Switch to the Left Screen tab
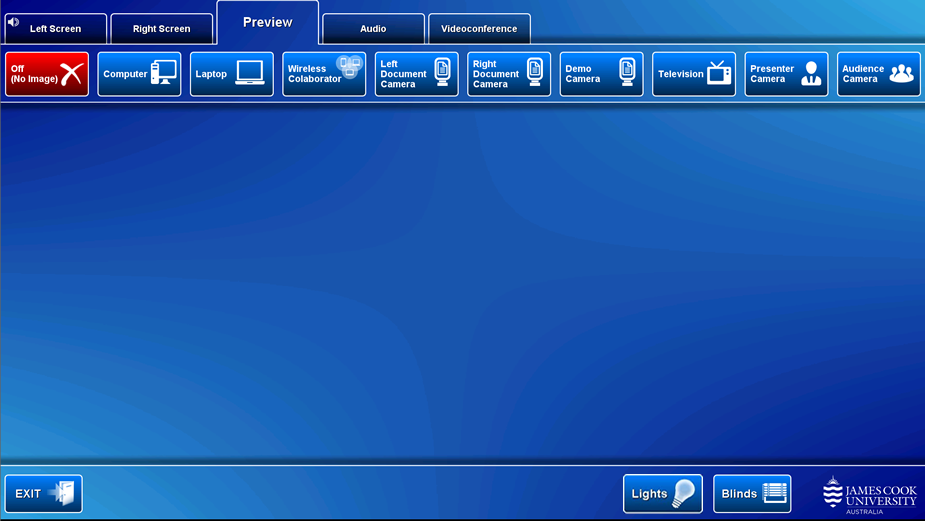925x521 pixels. coord(55,28)
